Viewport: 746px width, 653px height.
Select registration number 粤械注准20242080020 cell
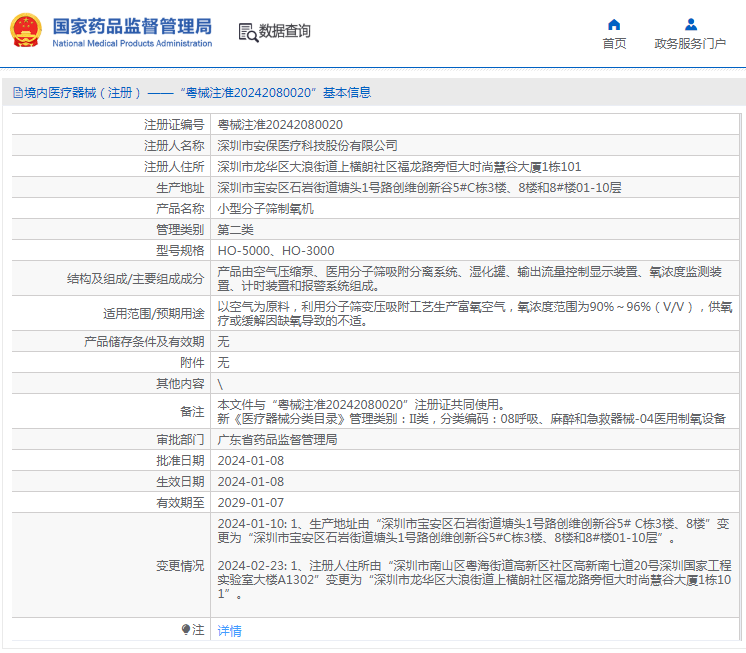coord(280,125)
